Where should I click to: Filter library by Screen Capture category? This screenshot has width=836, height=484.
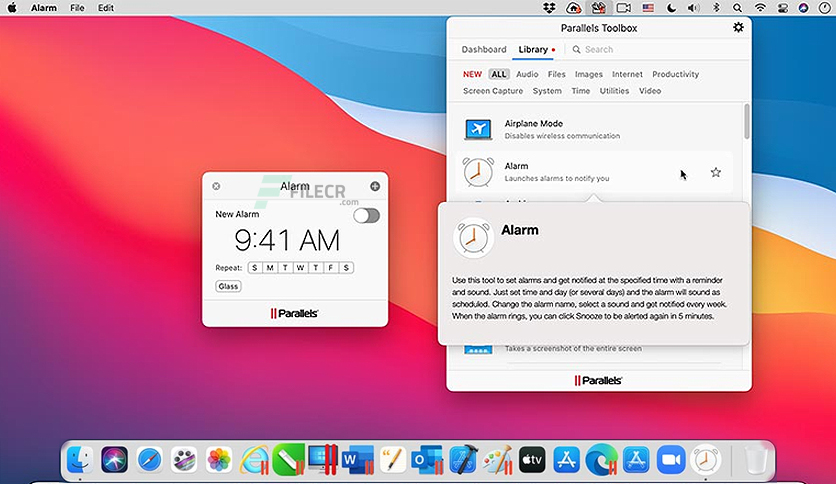coord(493,91)
